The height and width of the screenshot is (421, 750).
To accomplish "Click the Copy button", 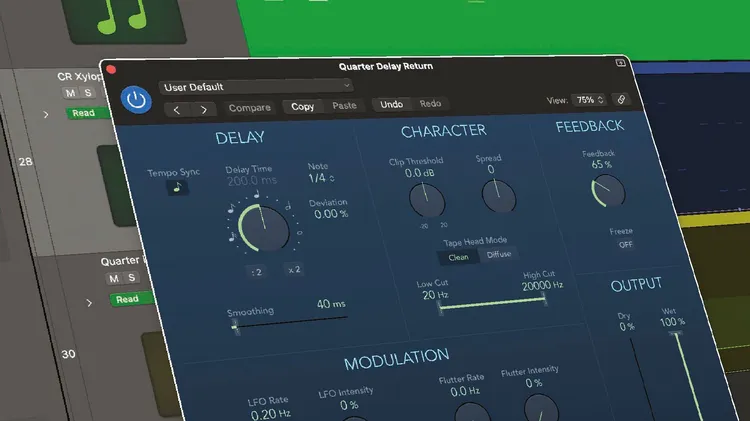I will pyautogui.click(x=303, y=106).
